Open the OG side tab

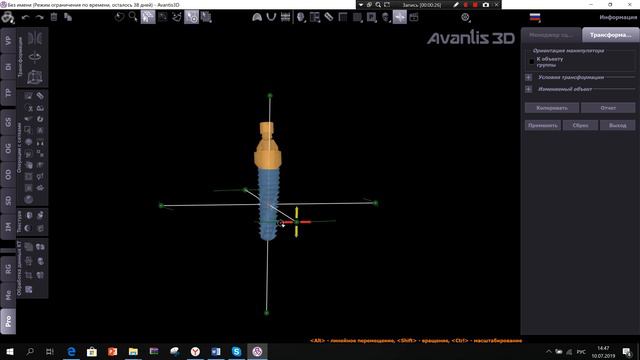point(8,149)
